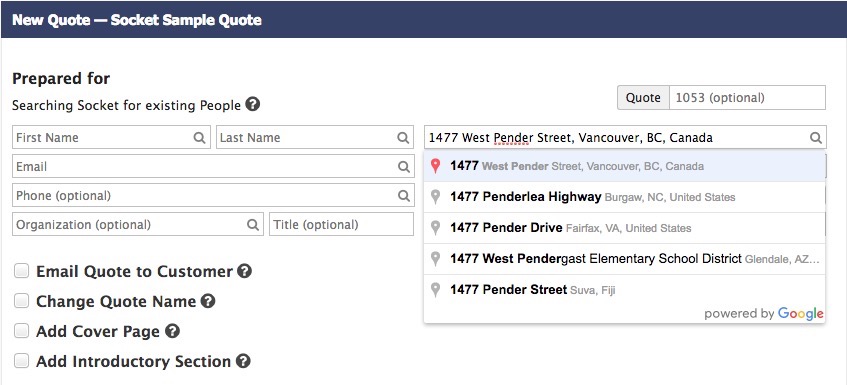Open help icon next to Email Quote to Customer
The width and height of the screenshot is (847, 385).
(245, 271)
